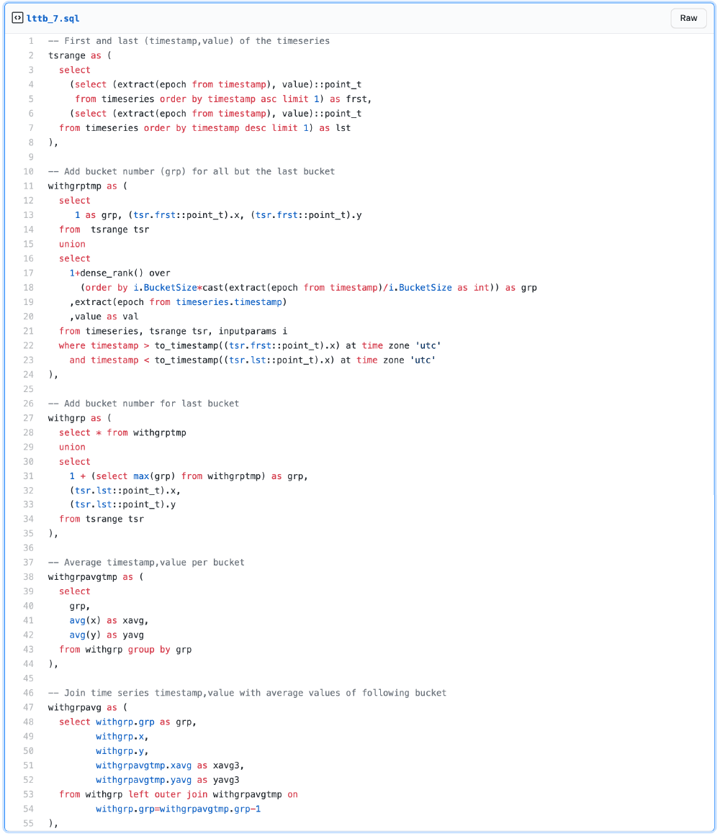Image resolution: width=720 pixels, height=836 pixels.
Task: Click '1+dense_rank() over' text
Action: 120,273
